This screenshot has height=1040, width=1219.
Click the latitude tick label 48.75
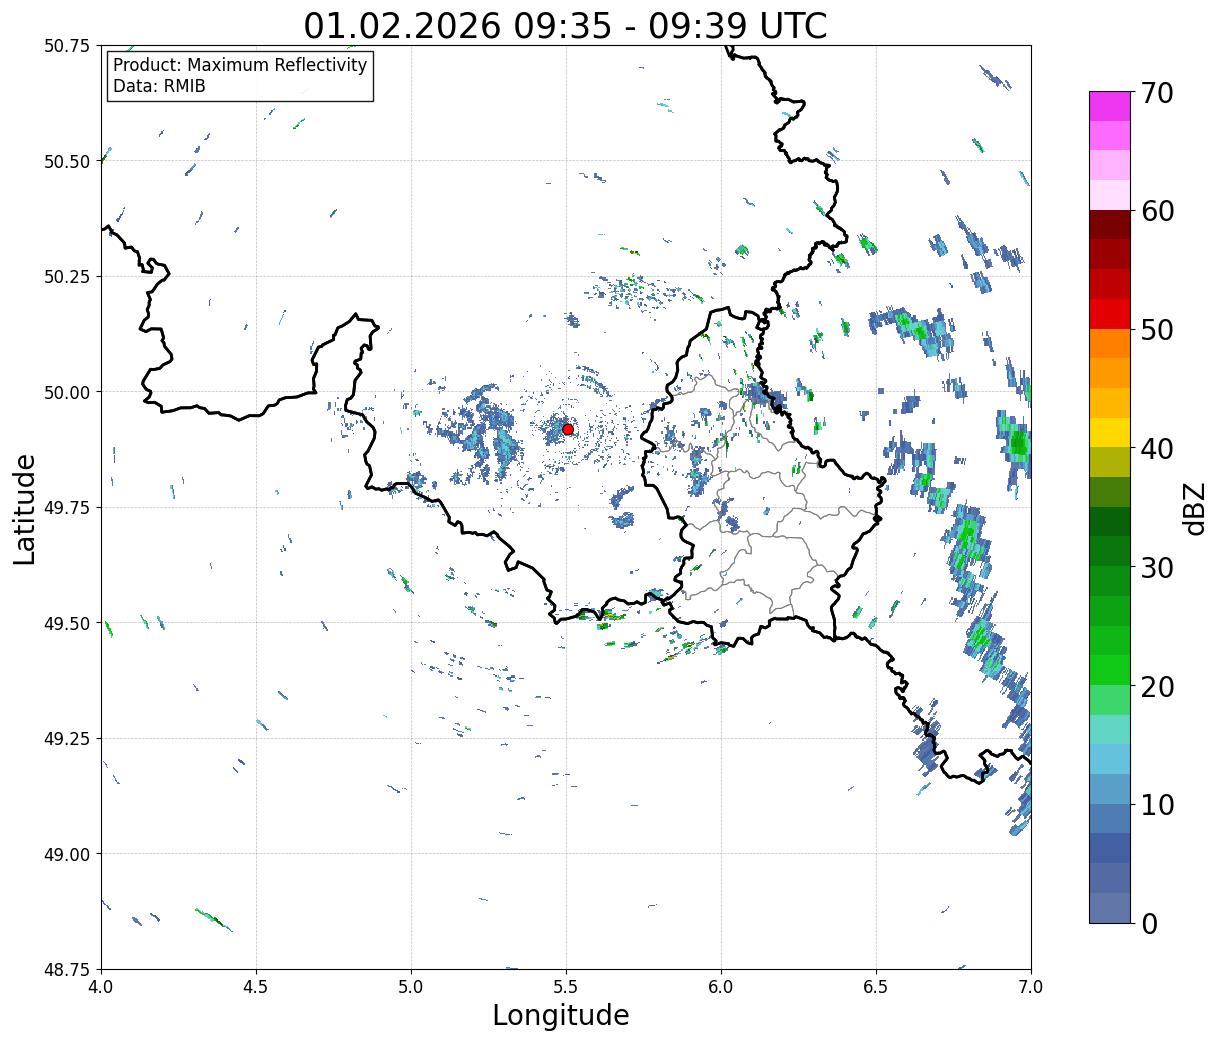pyautogui.click(x=67, y=970)
